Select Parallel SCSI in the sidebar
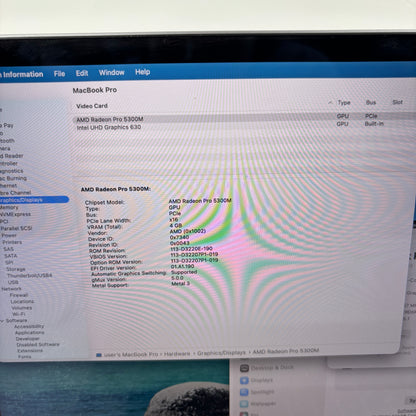416x416 pixels. 16,228
